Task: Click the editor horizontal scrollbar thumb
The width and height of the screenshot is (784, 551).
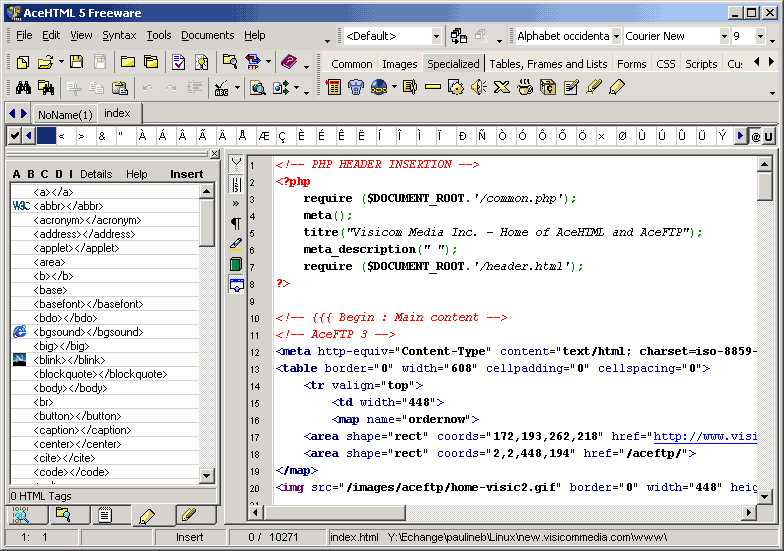Action: pyautogui.click(x=334, y=512)
